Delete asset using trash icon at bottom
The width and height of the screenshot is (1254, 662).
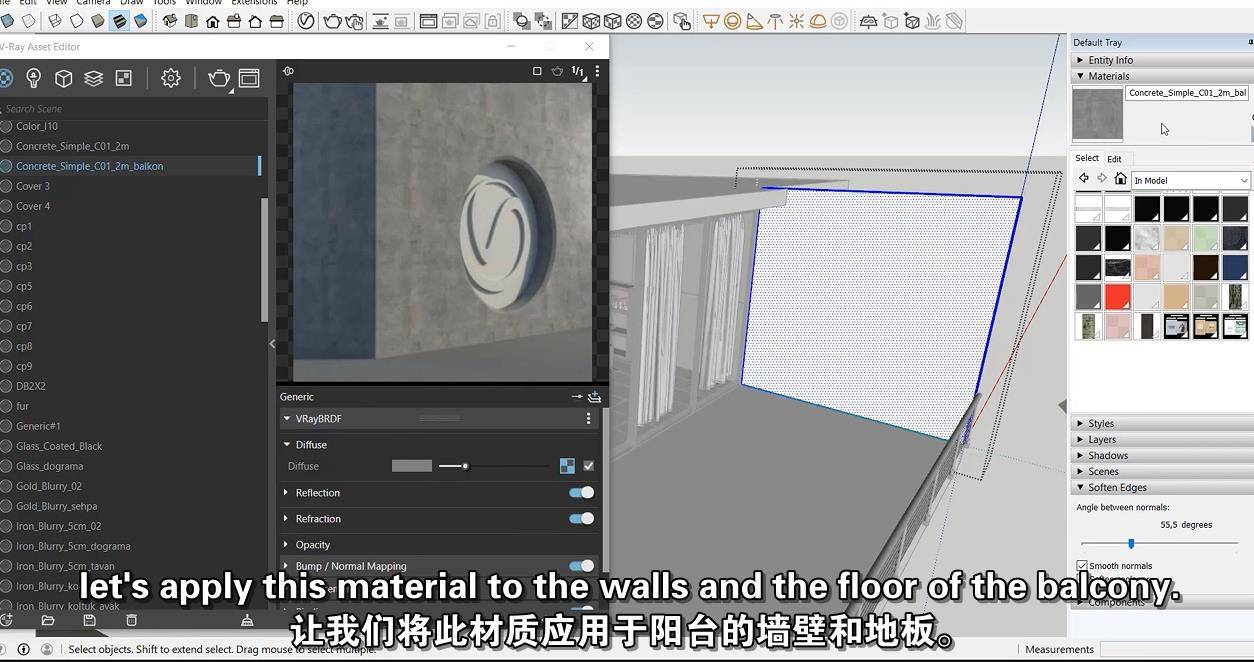tap(131, 620)
